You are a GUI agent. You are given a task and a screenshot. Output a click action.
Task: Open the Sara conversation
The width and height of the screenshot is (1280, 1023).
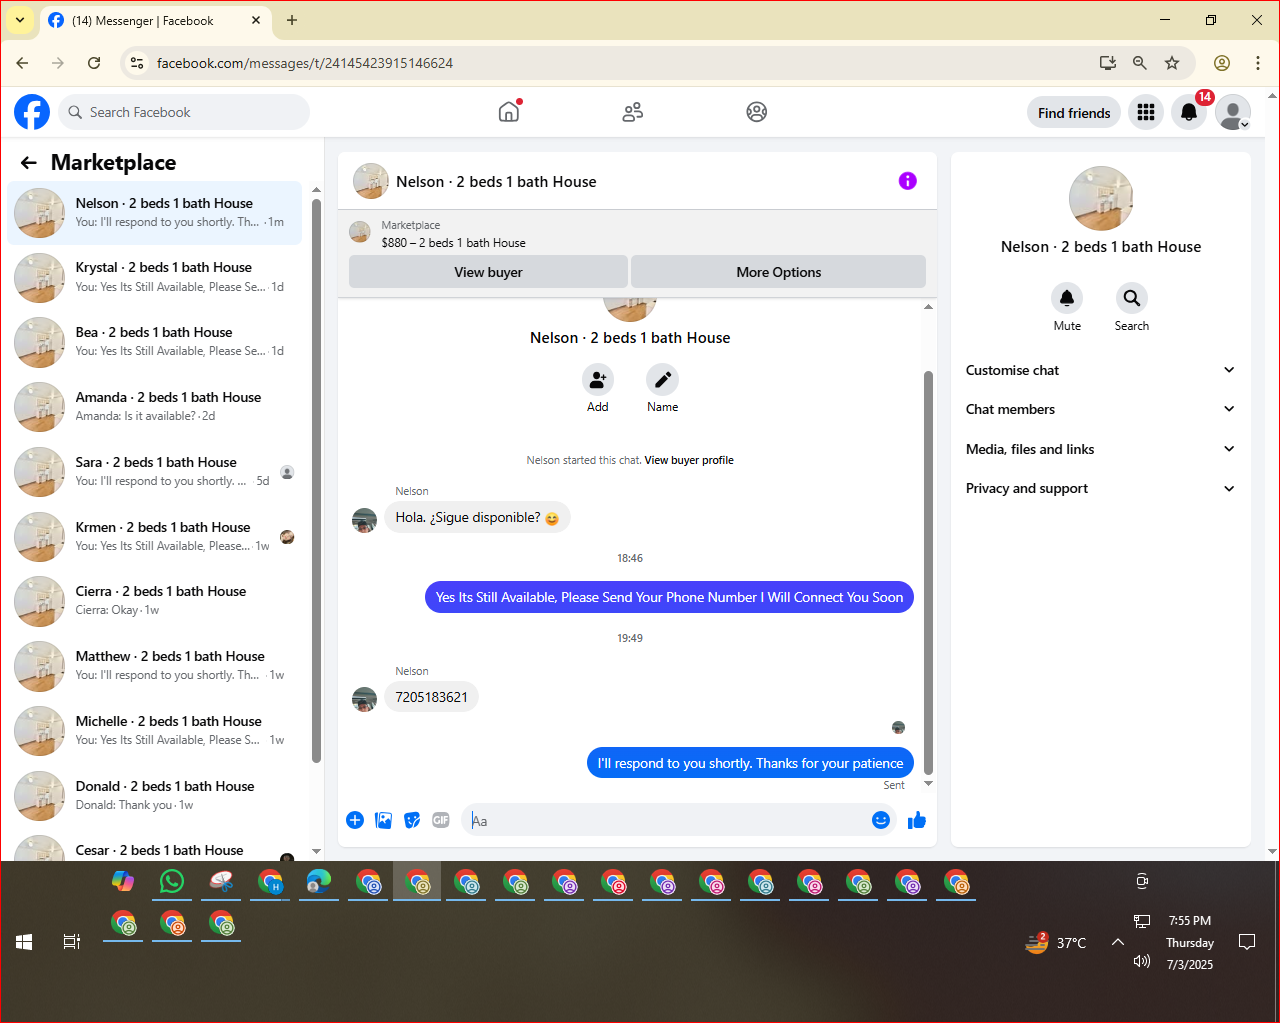pos(155,472)
